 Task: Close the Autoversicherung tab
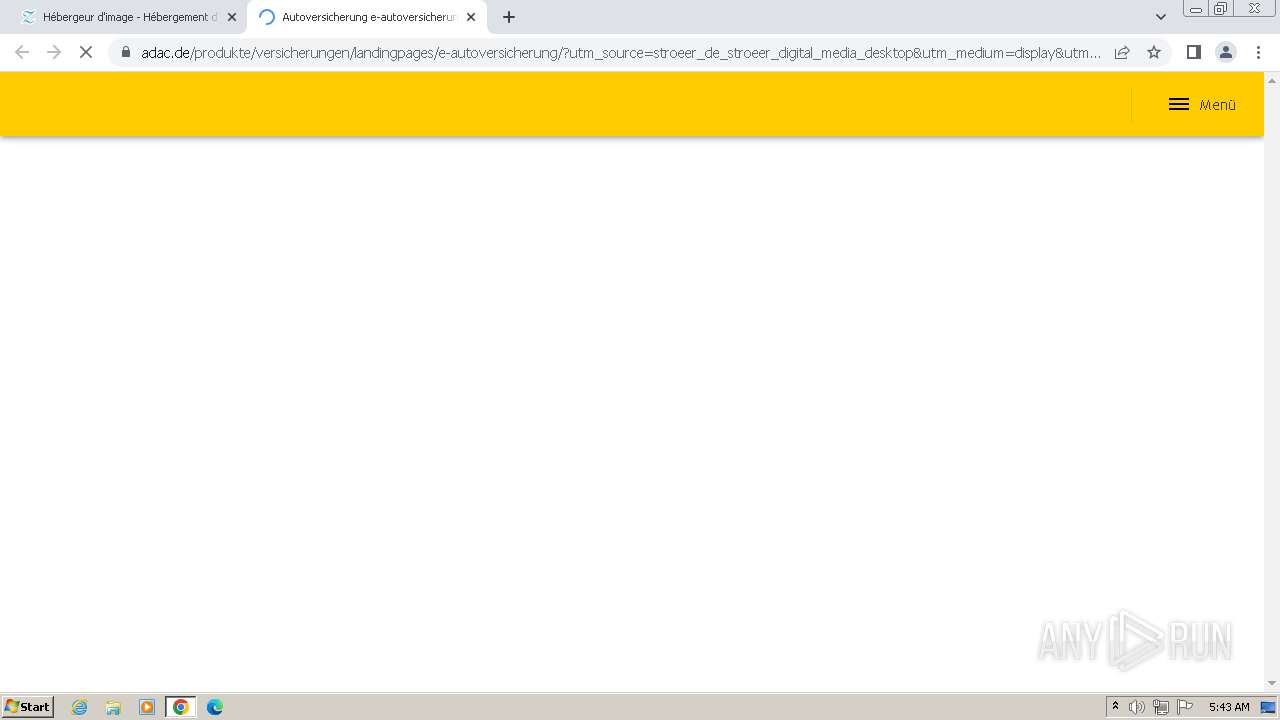click(x=471, y=17)
